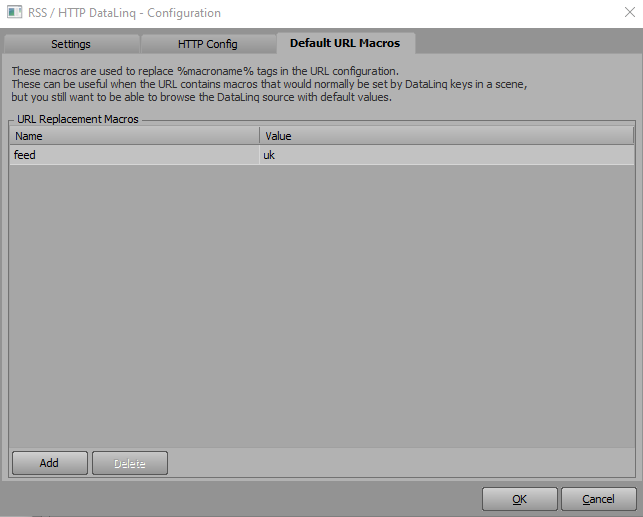Cancel the configuration dialog

[x=598, y=499]
